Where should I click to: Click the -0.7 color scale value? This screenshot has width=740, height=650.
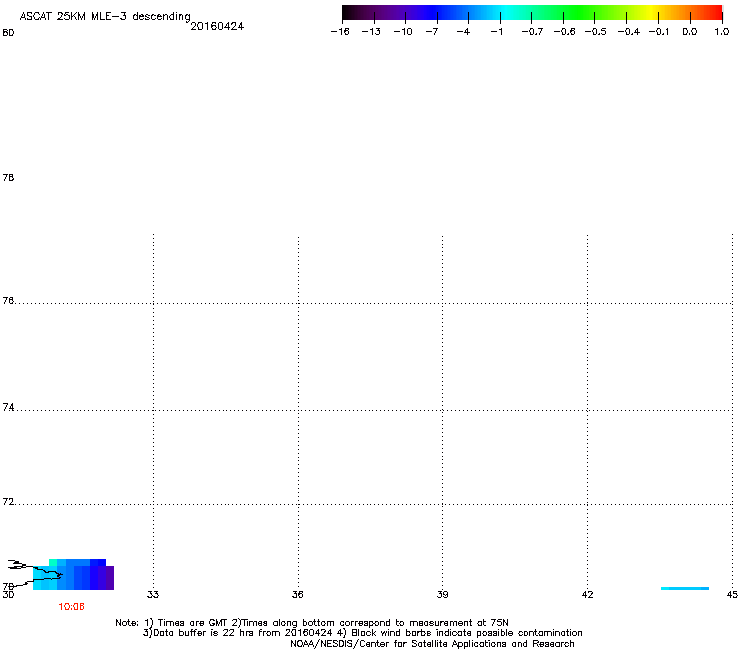point(532,32)
